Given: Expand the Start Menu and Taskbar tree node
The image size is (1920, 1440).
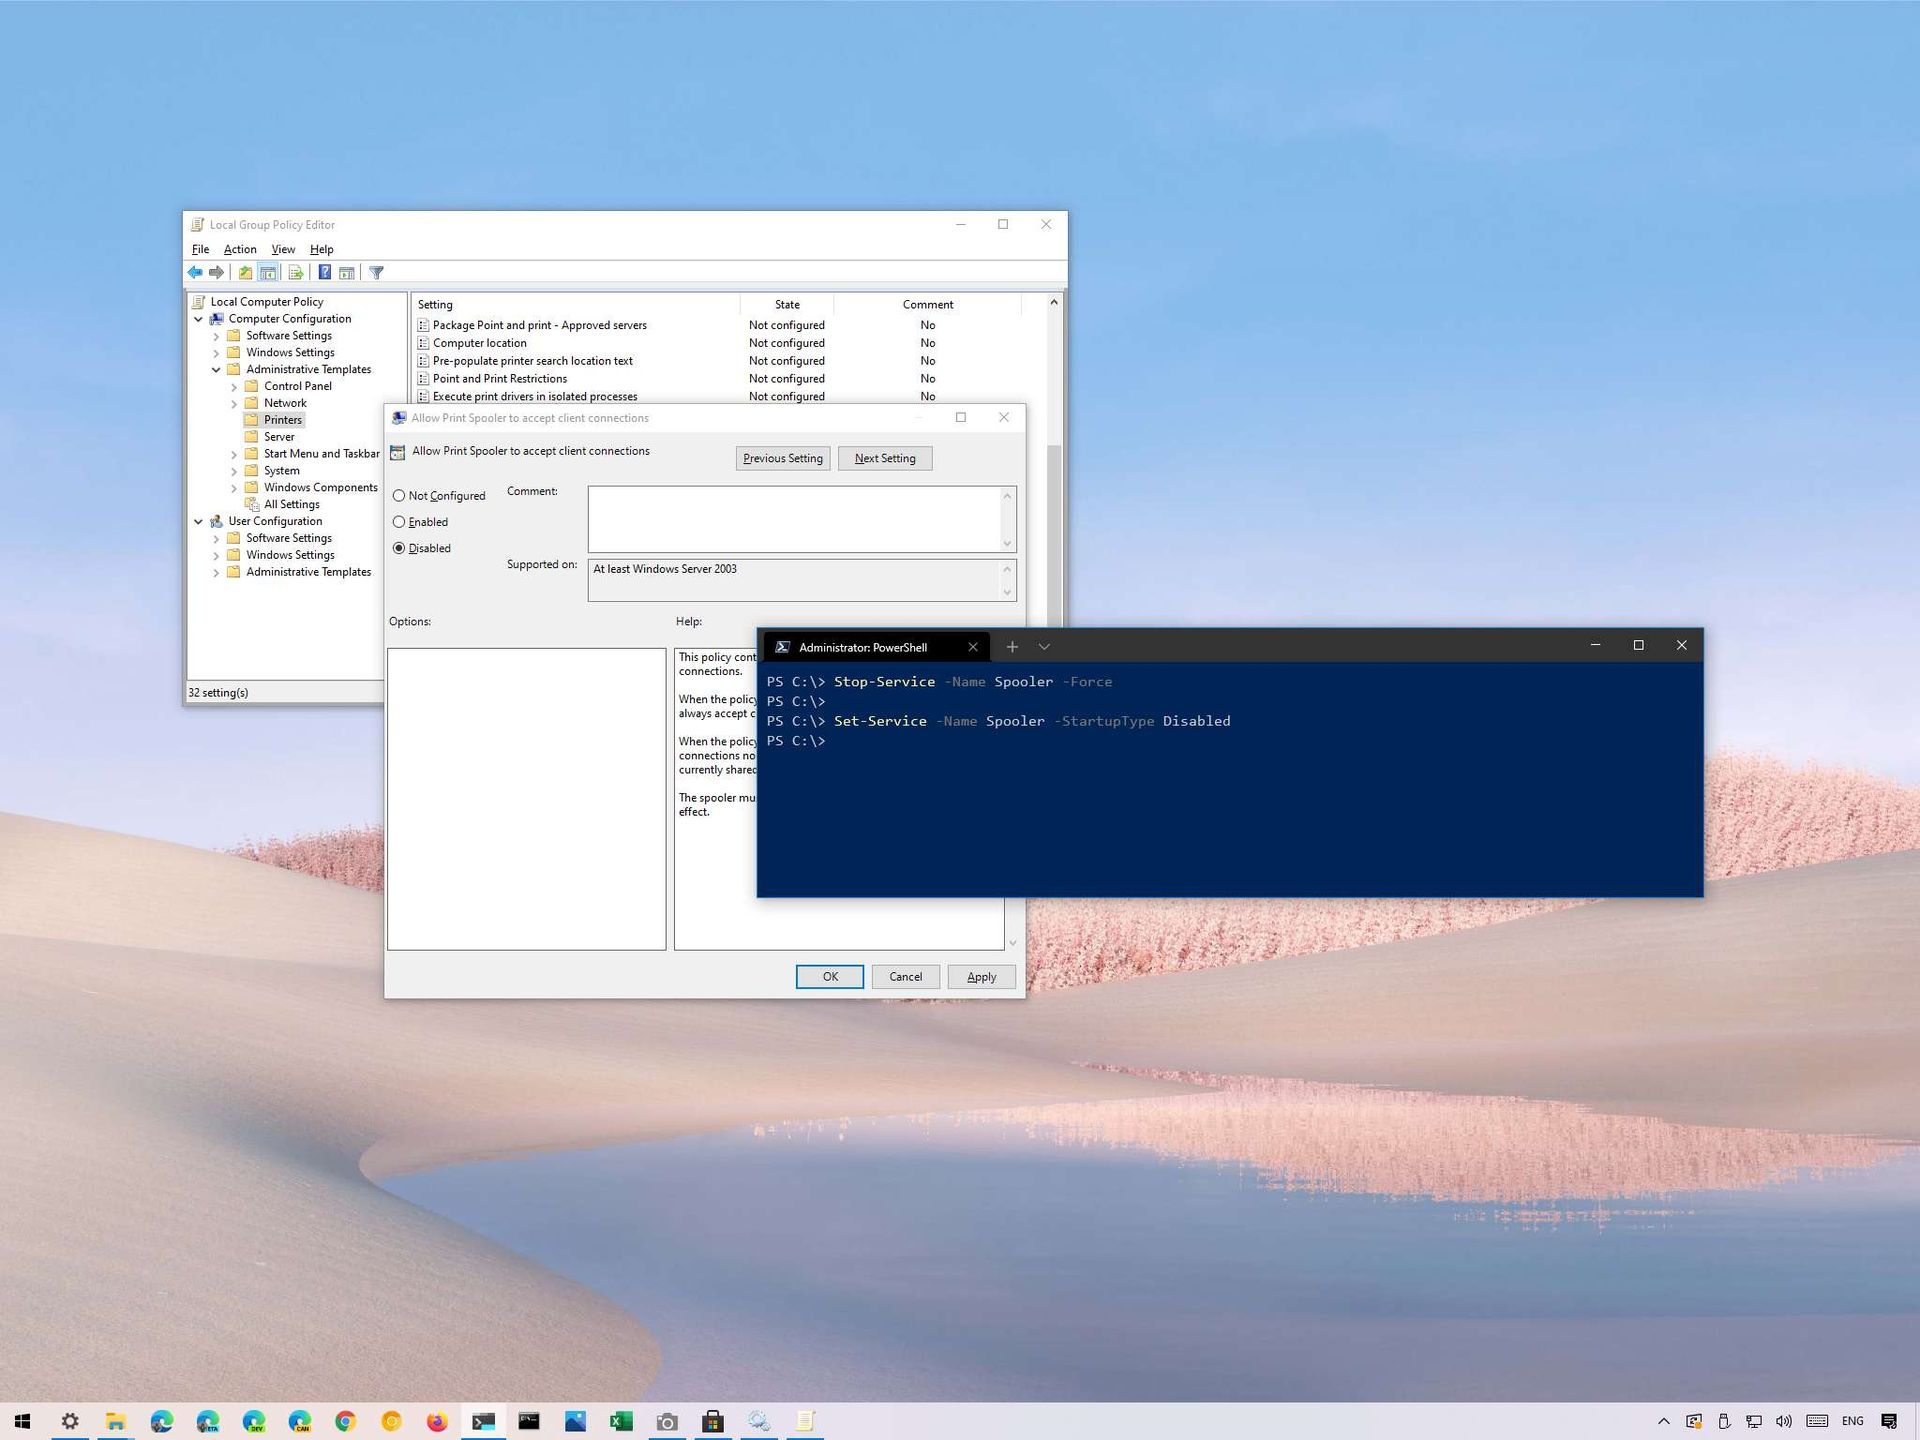Looking at the screenshot, I should pos(236,453).
